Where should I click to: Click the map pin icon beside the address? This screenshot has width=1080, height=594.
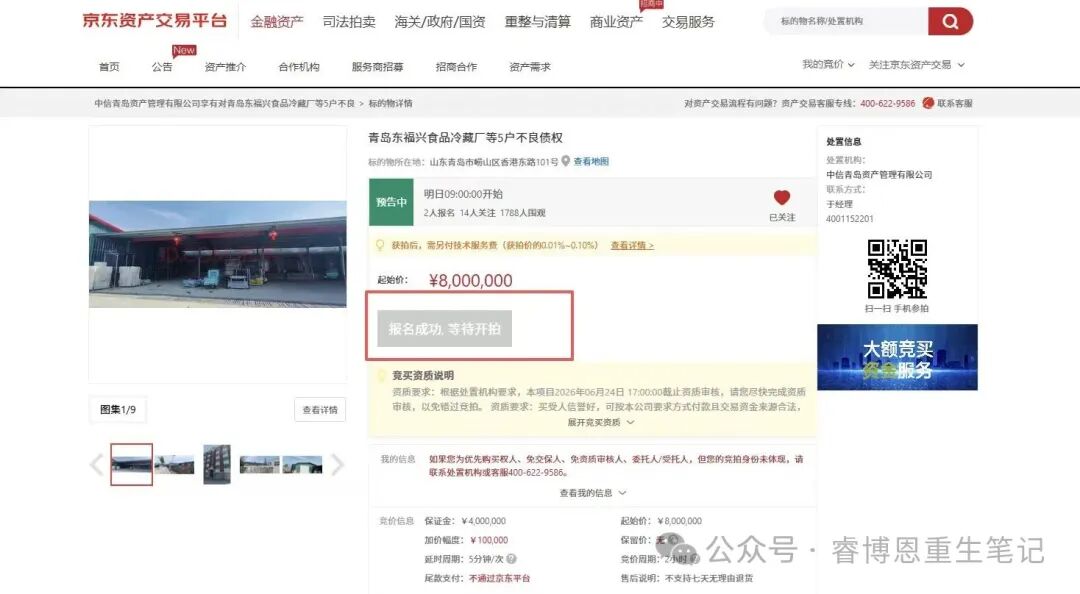(565, 161)
